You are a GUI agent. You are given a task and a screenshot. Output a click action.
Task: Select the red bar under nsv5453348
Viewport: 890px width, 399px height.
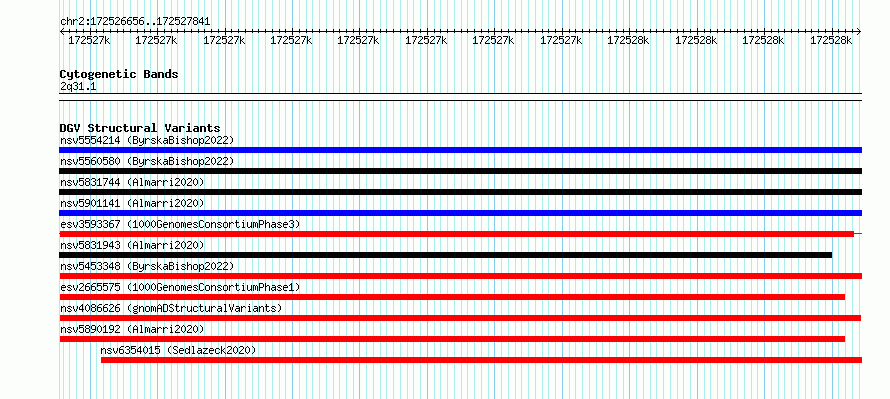coord(460,276)
